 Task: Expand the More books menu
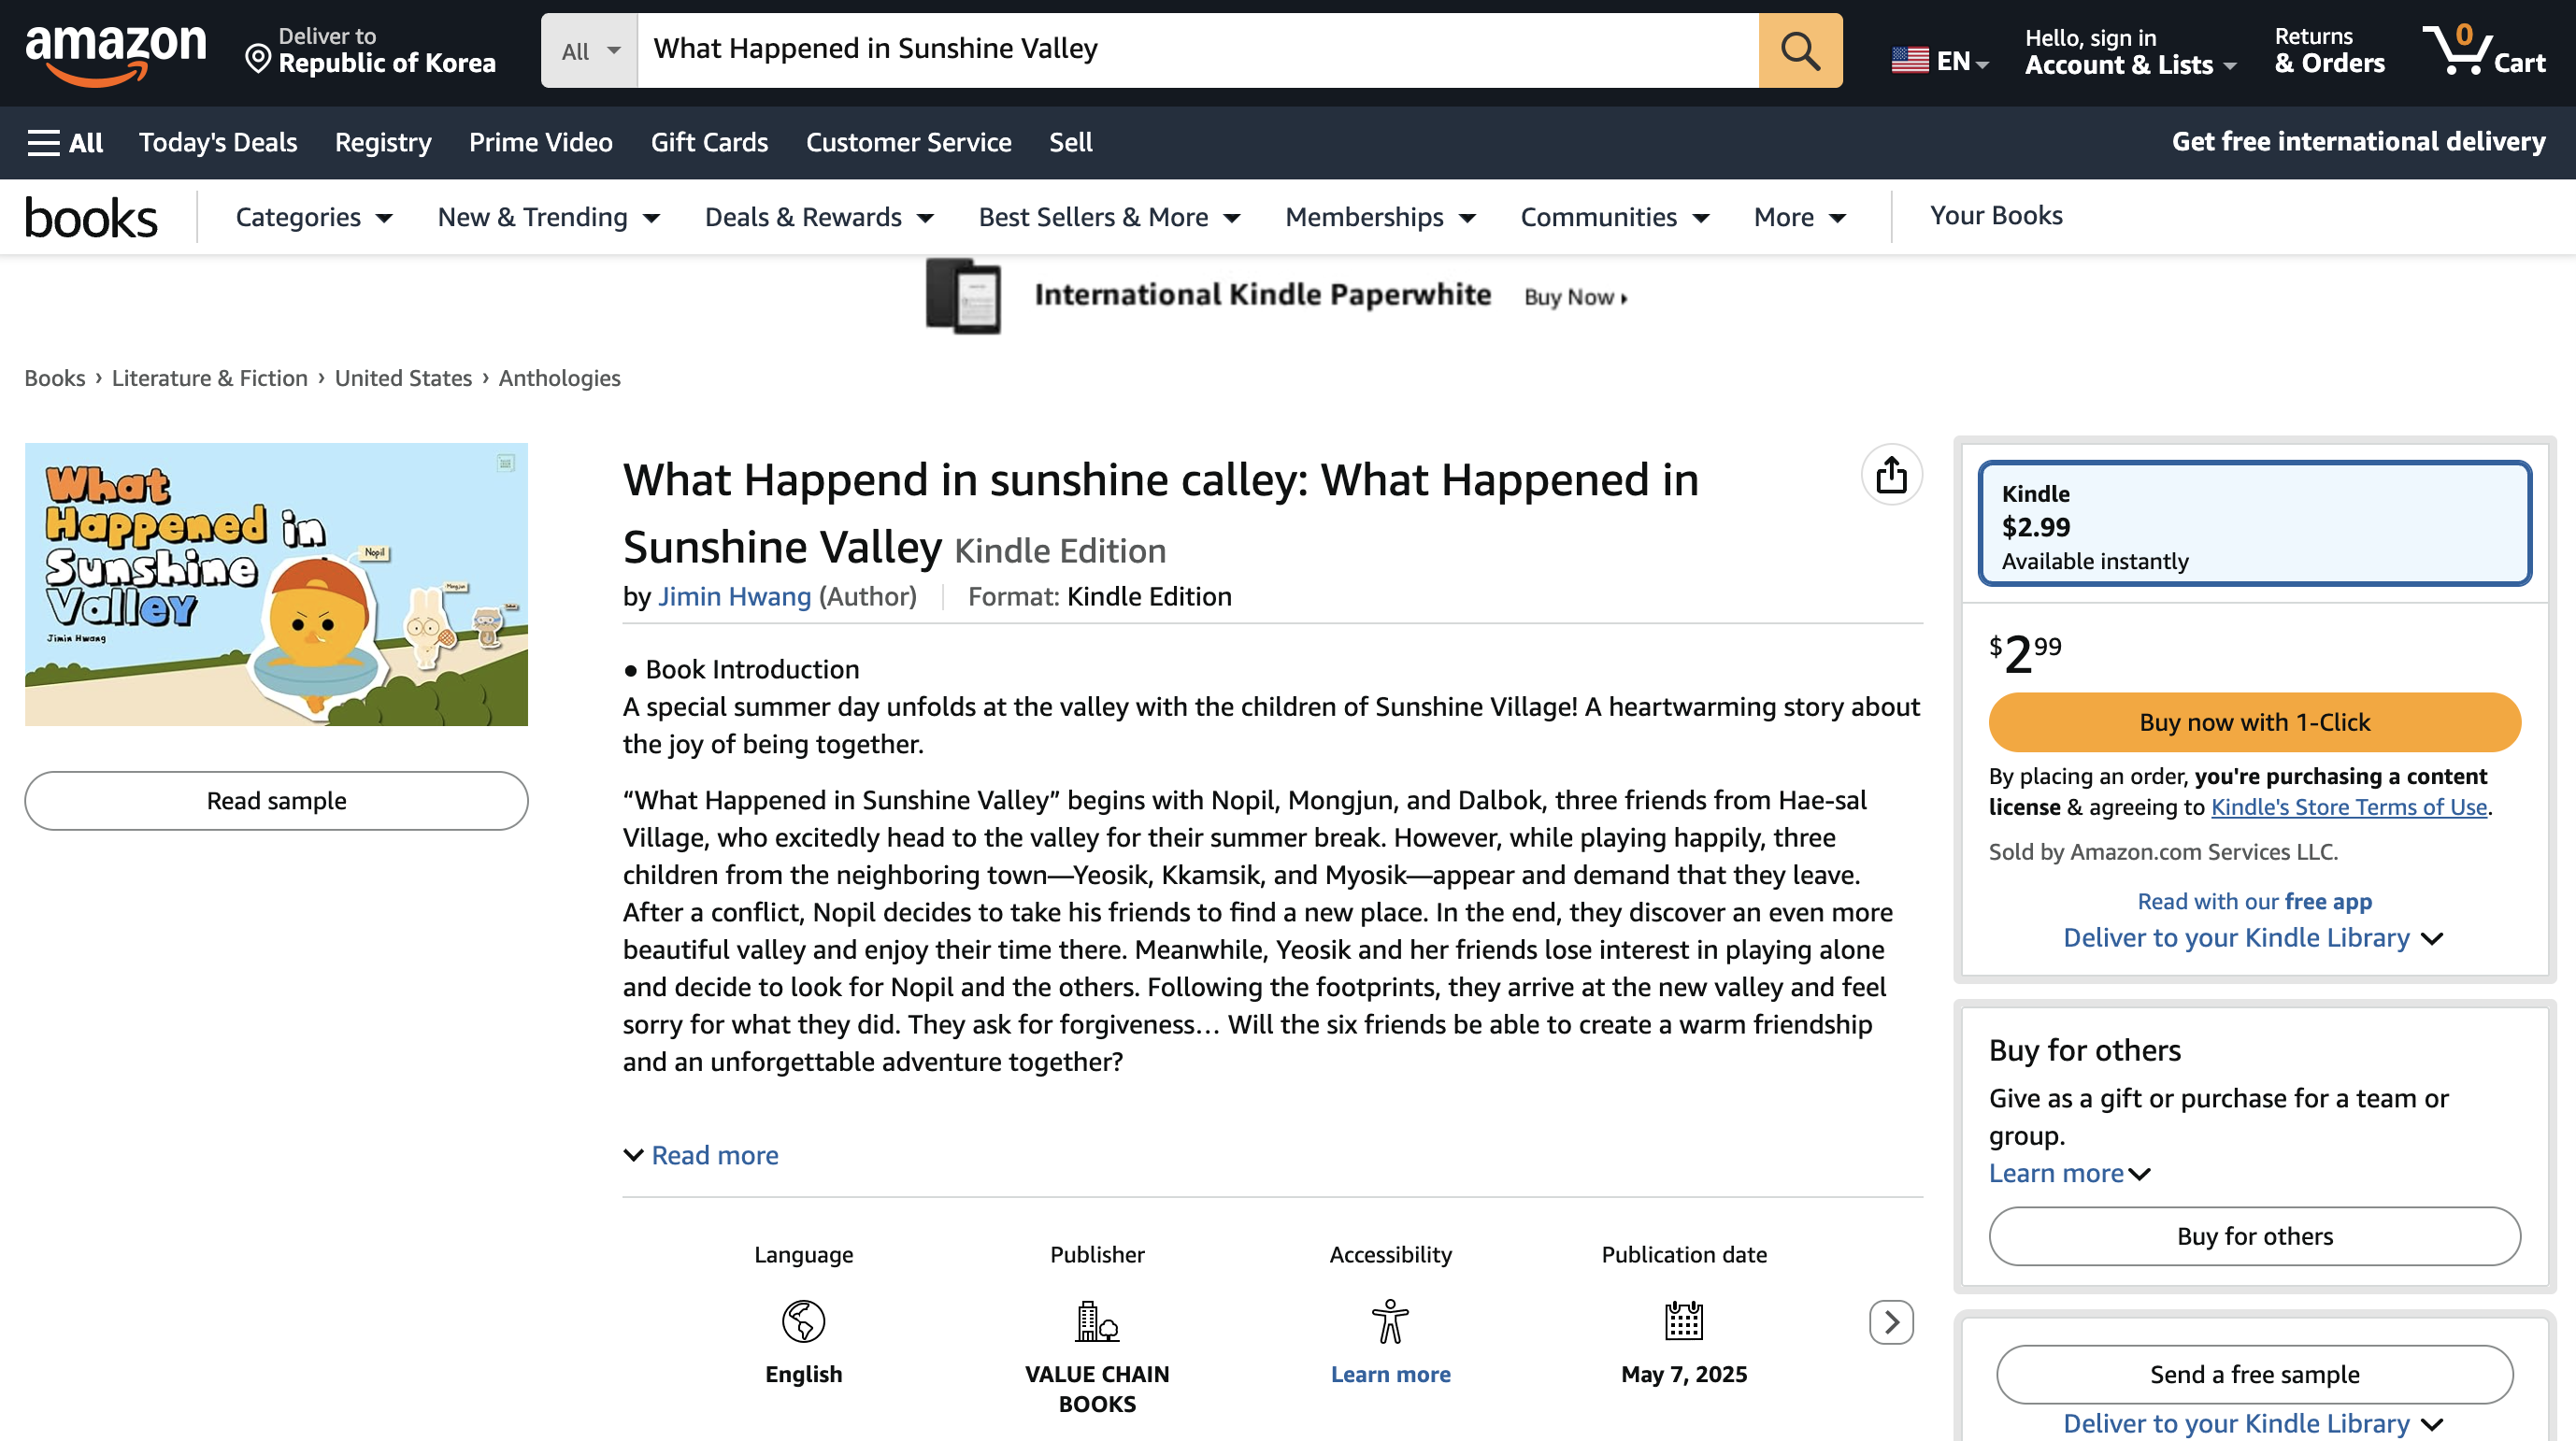(1799, 217)
